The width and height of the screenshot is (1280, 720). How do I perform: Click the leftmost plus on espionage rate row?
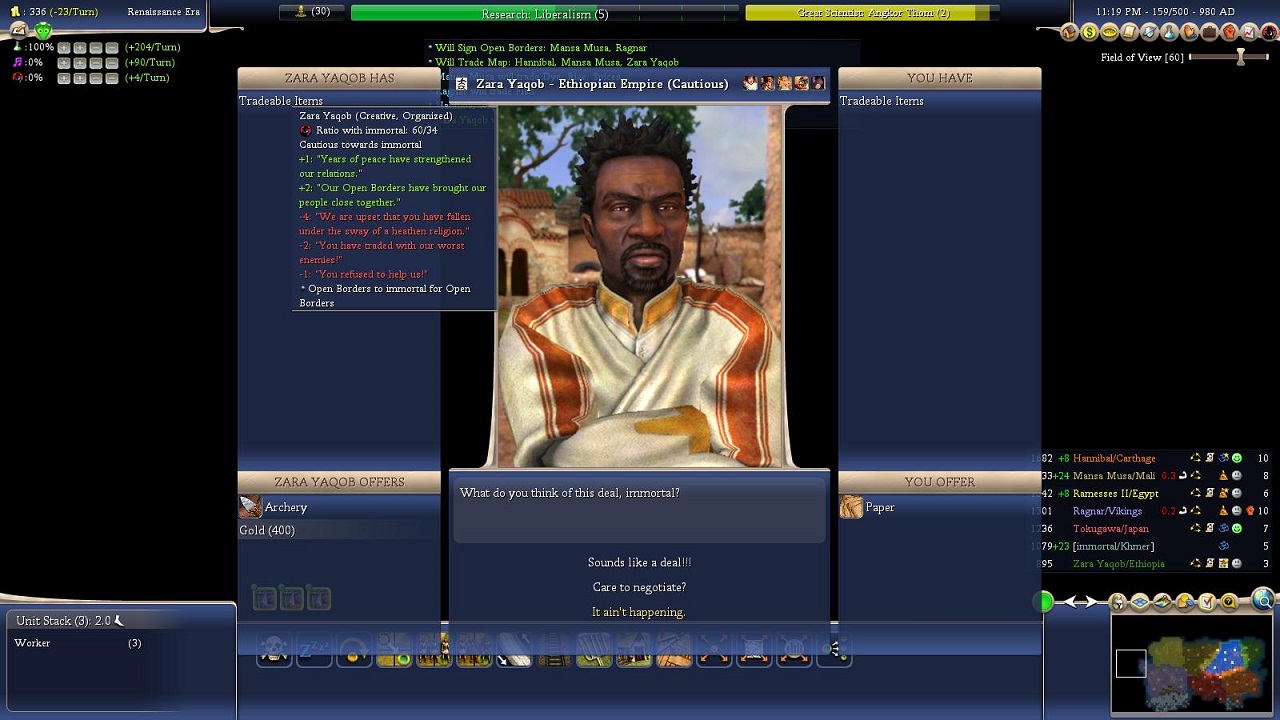click(x=64, y=78)
